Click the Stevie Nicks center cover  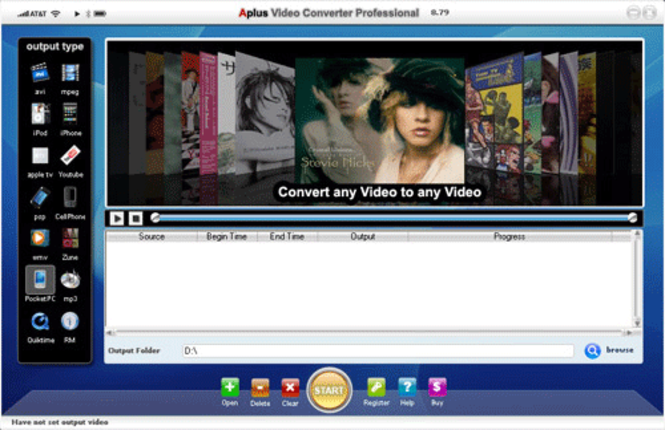(x=380, y=121)
